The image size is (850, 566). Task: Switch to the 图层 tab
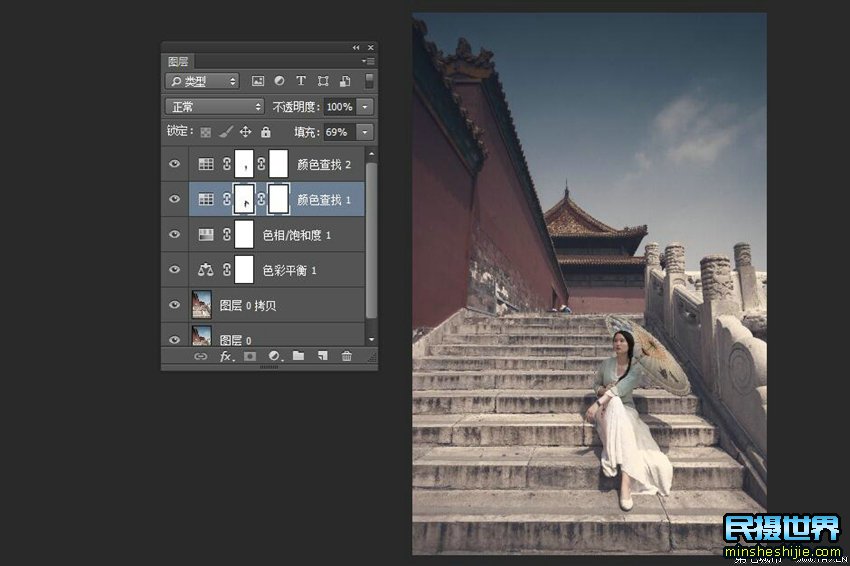[x=178, y=61]
